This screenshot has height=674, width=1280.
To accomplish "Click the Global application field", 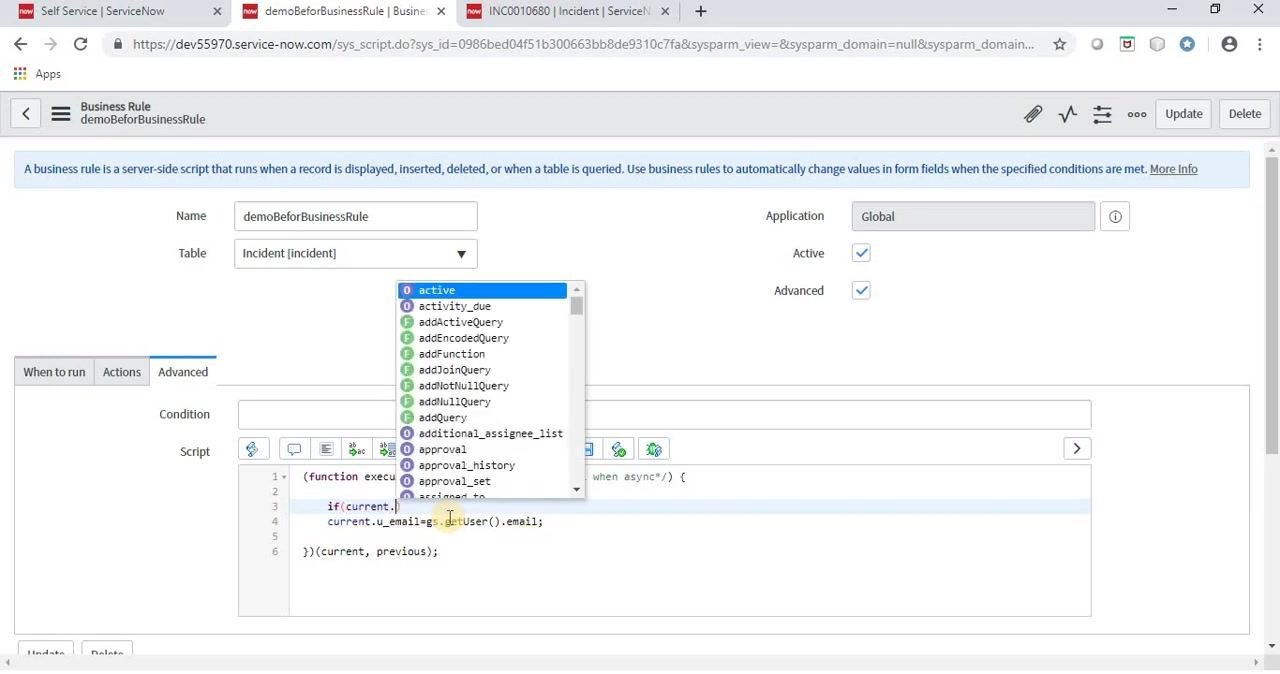I will (973, 216).
